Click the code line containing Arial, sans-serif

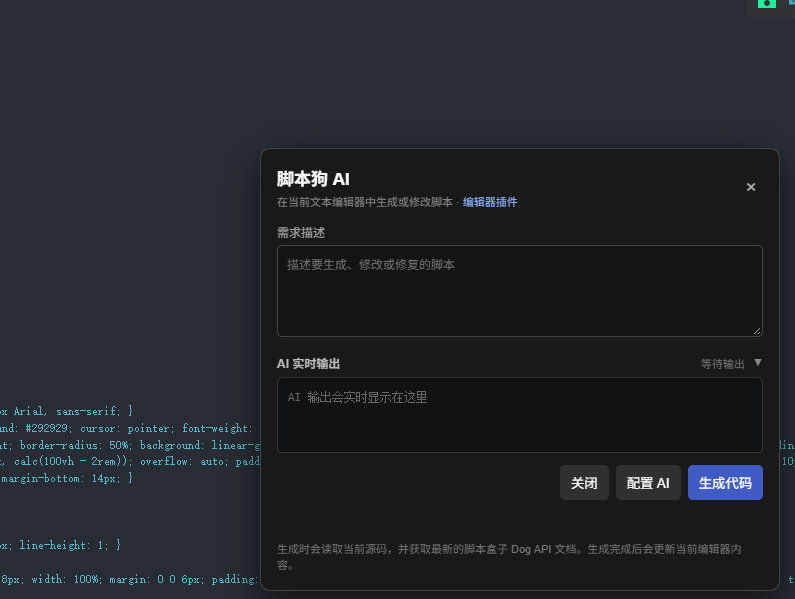click(66, 411)
